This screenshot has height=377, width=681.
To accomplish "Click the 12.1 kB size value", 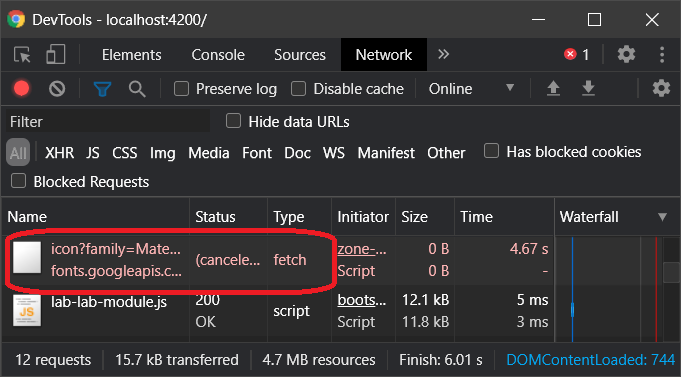I will pyautogui.click(x=426, y=300).
